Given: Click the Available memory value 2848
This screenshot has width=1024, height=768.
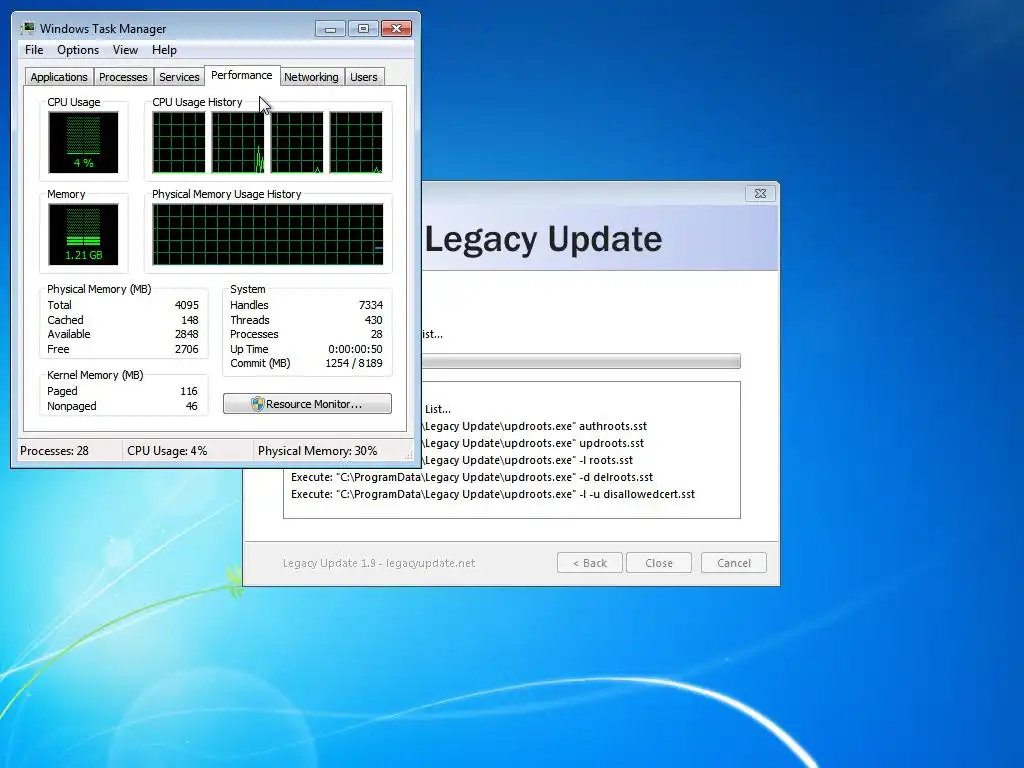Looking at the screenshot, I should tap(187, 334).
